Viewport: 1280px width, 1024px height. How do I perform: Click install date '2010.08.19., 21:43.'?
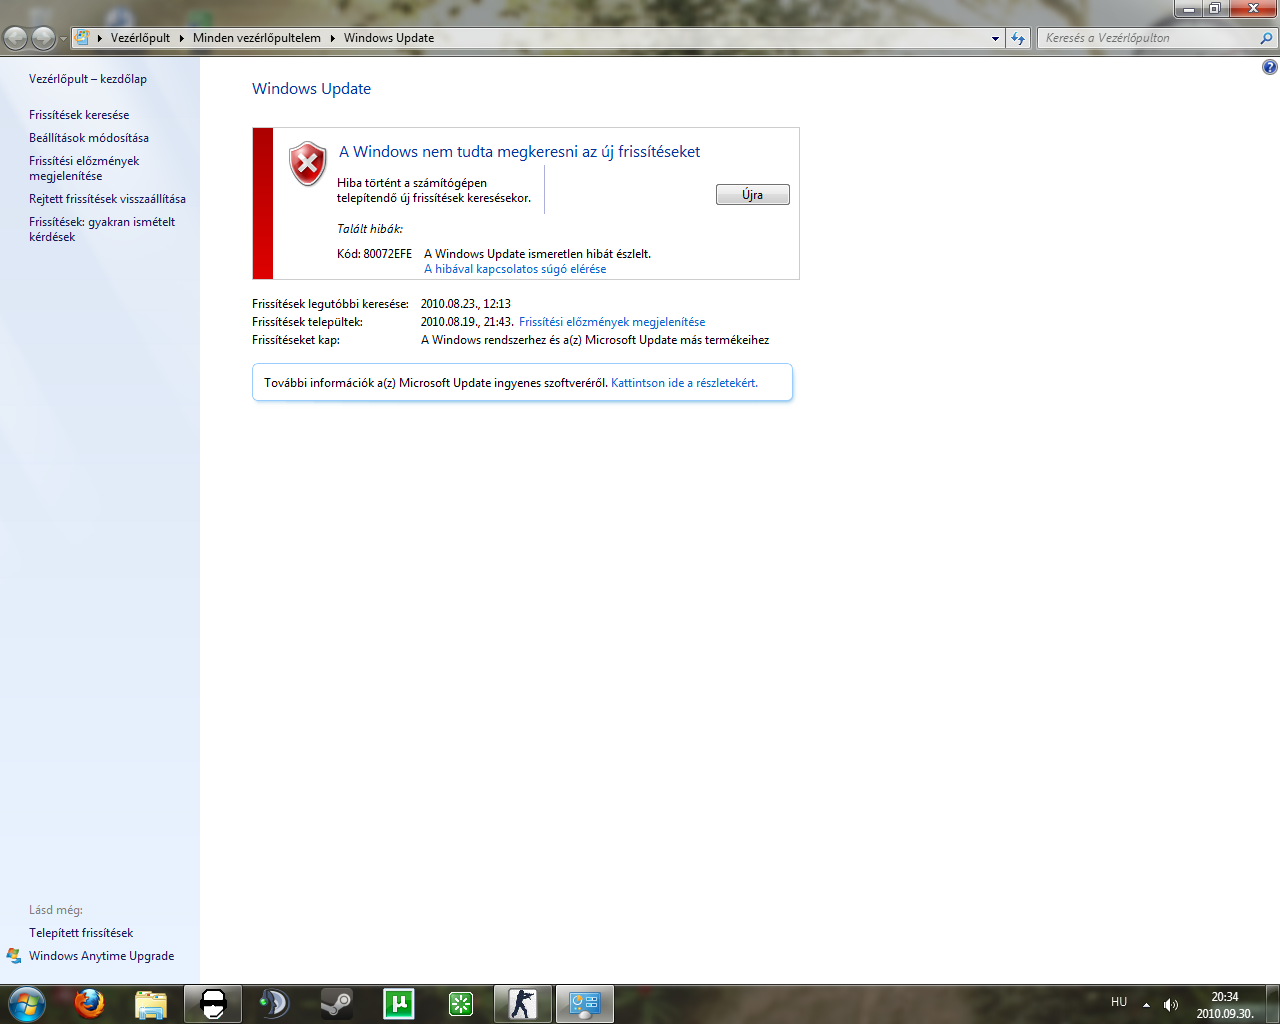[467, 322]
